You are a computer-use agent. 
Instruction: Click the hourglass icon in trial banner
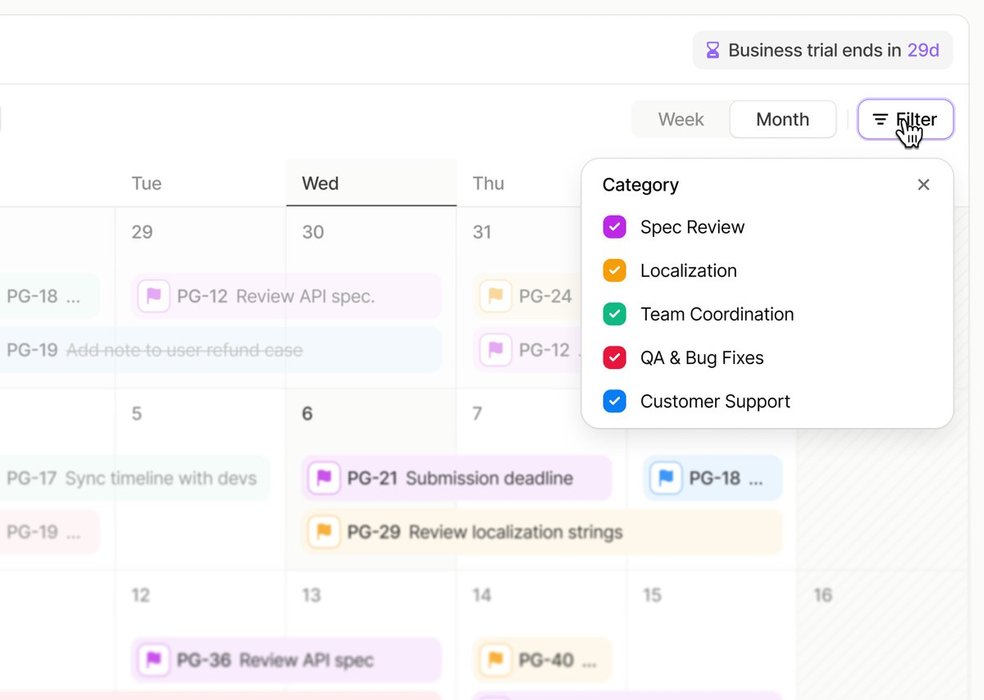pos(712,50)
